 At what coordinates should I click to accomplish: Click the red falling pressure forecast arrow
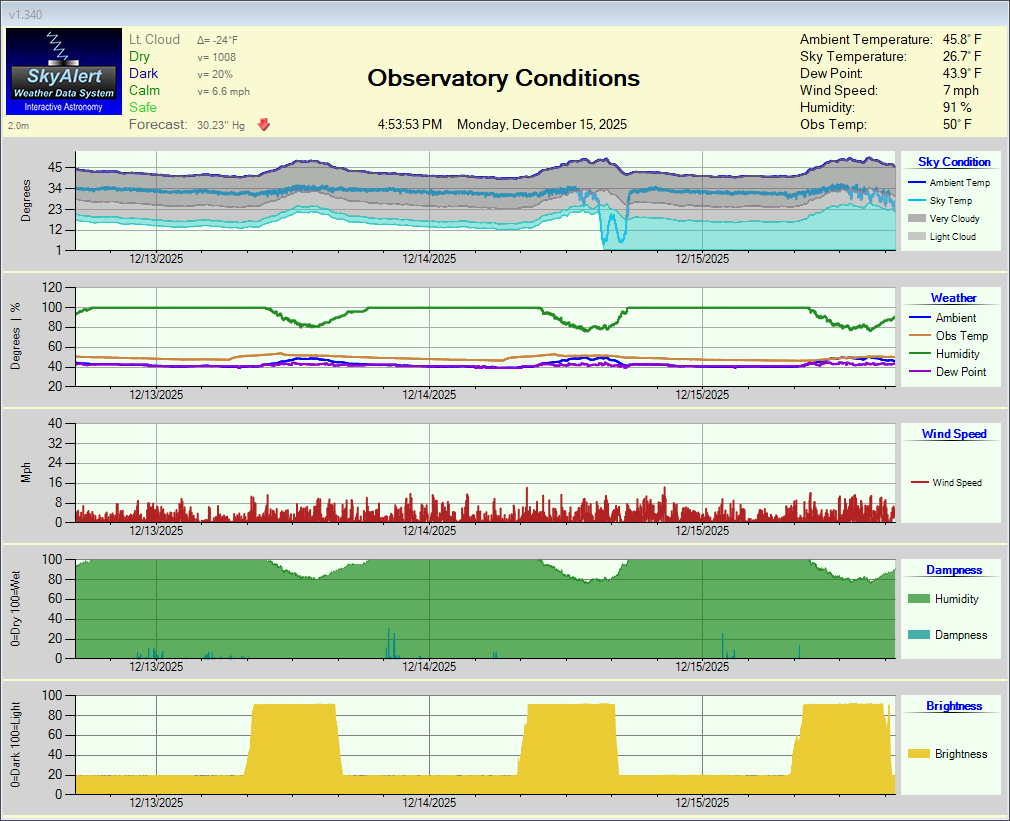pos(264,125)
